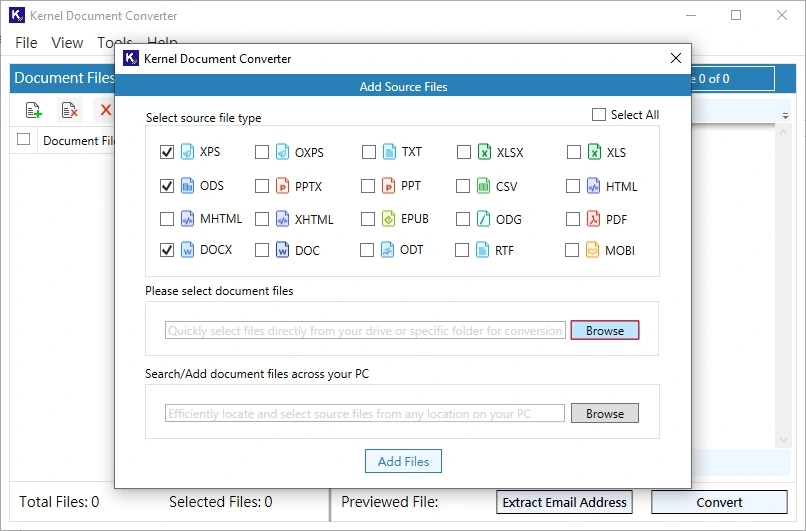This screenshot has width=806, height=531.
Task: Check the TXT checkbox
Action: pos(369,152)
